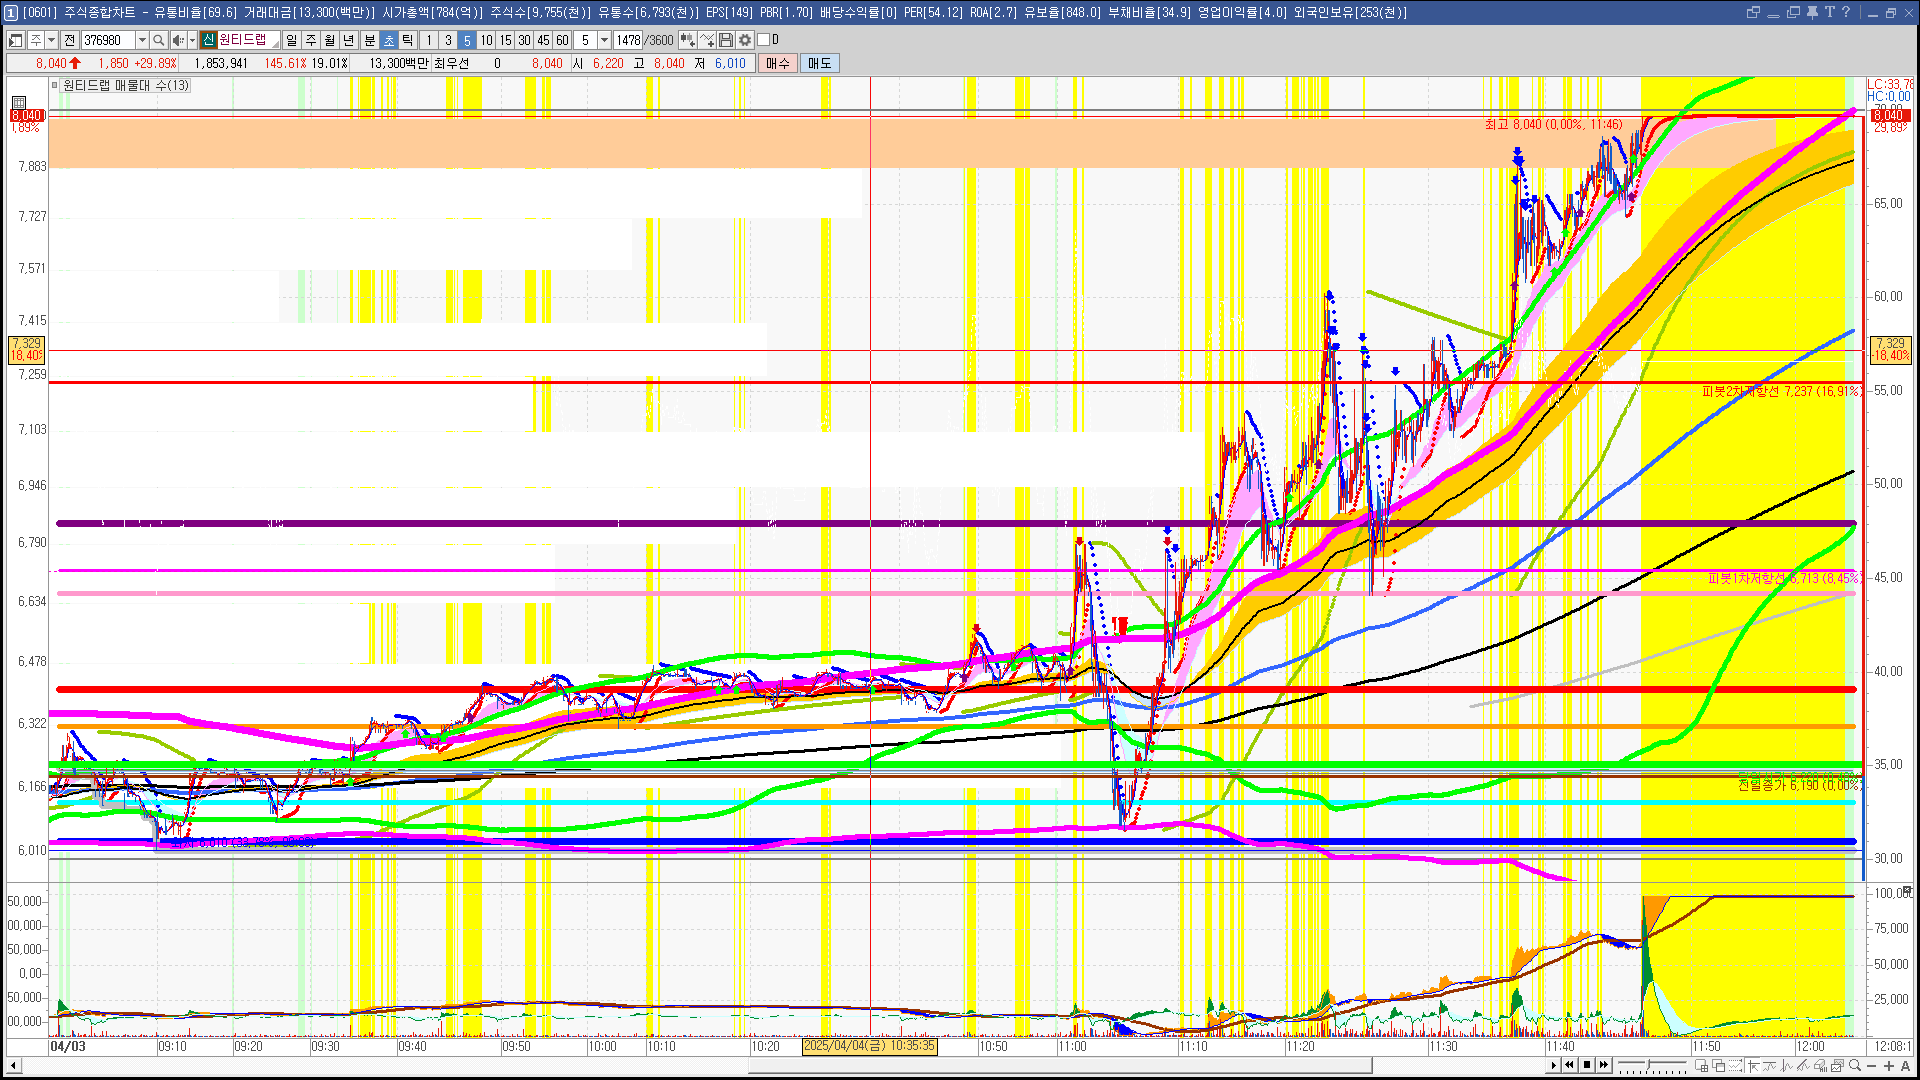This screenshot has width=1920, height=1080.
Task: Click the stock search magnifier icon
Action: 158,40
